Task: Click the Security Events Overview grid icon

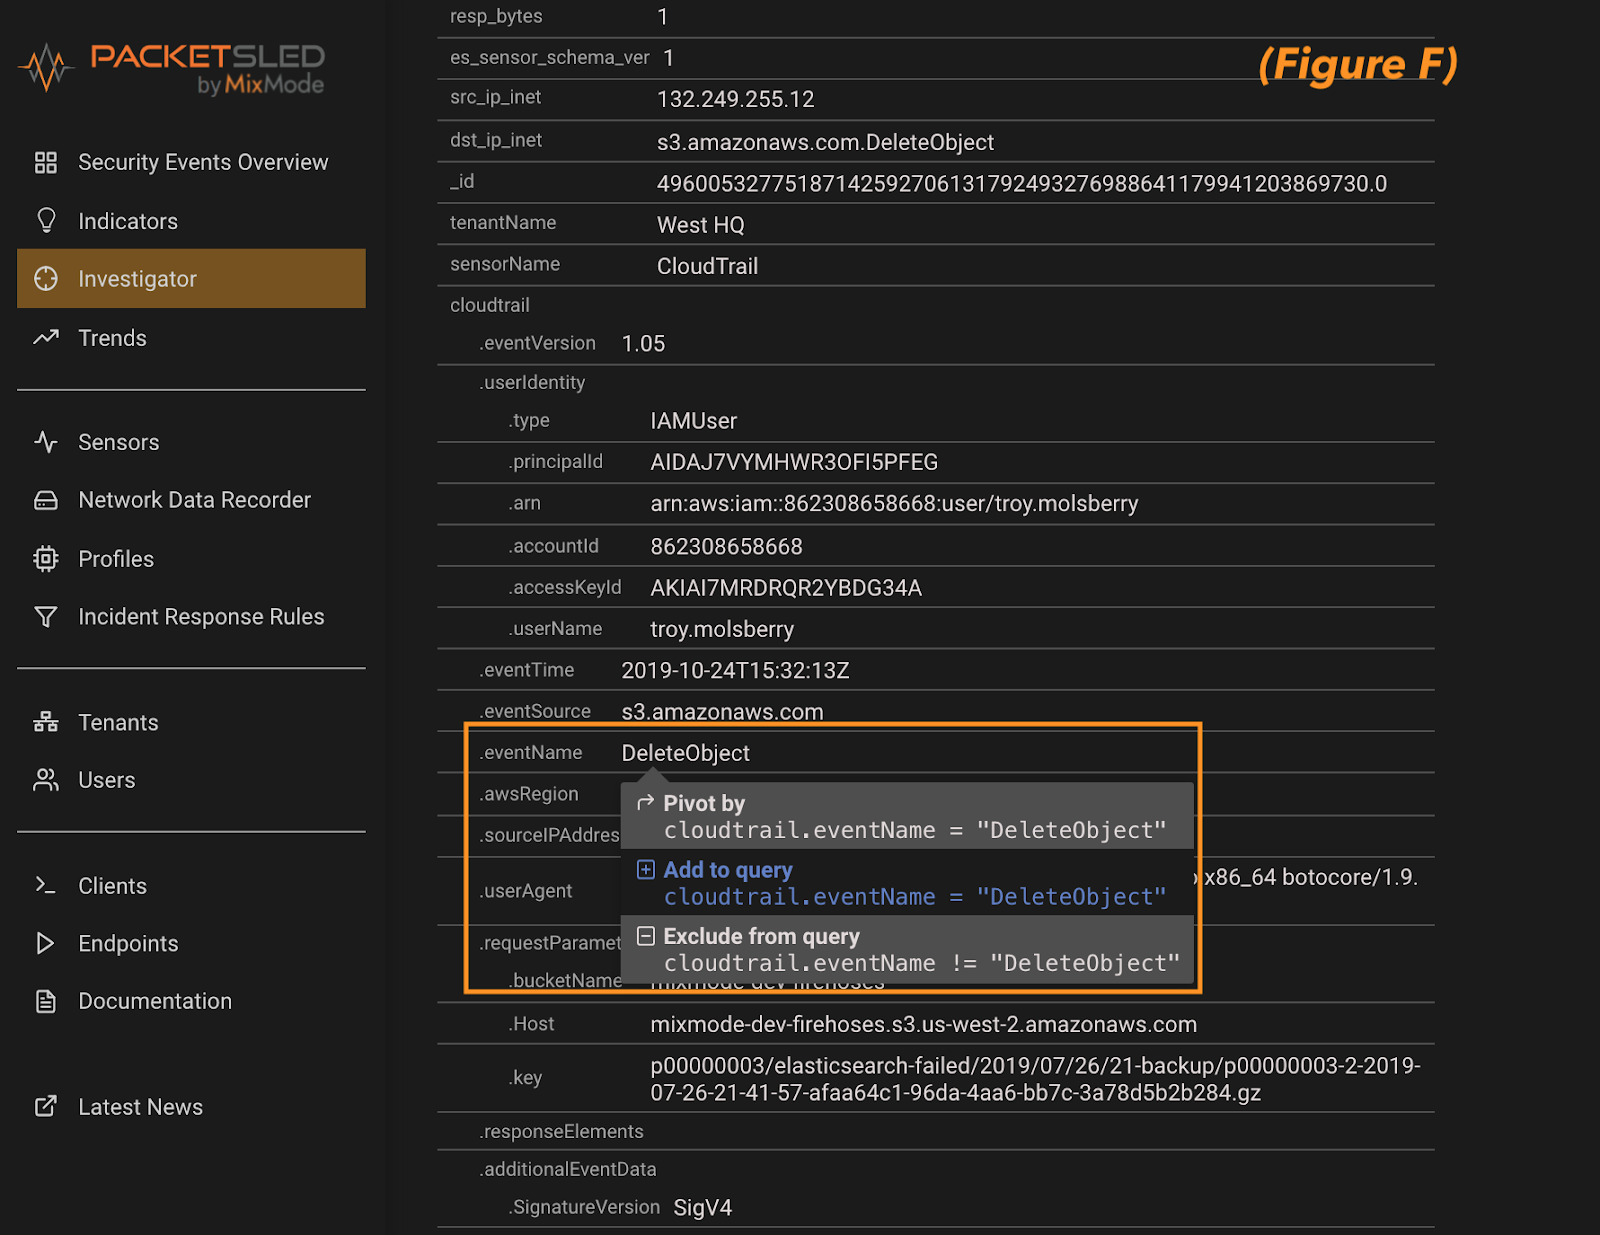Action: tap(46, 162)
